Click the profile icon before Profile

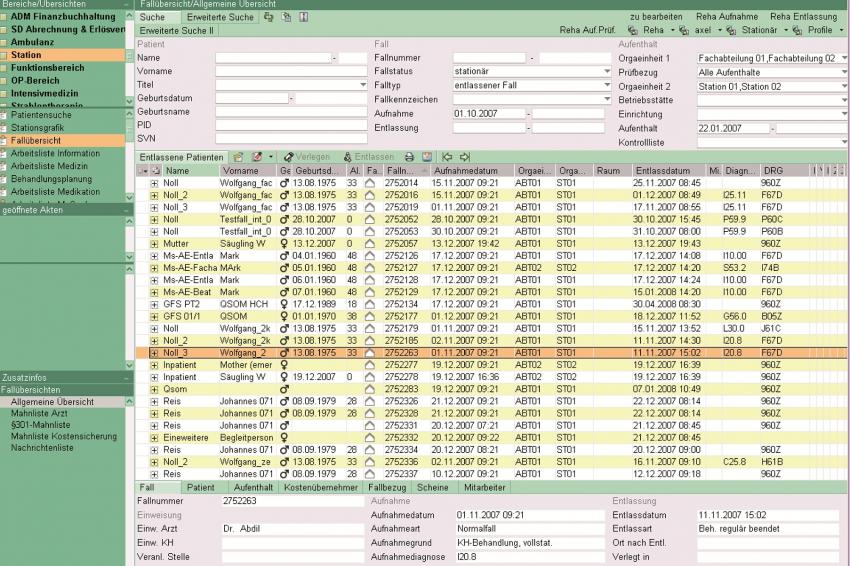click(797, 30)
